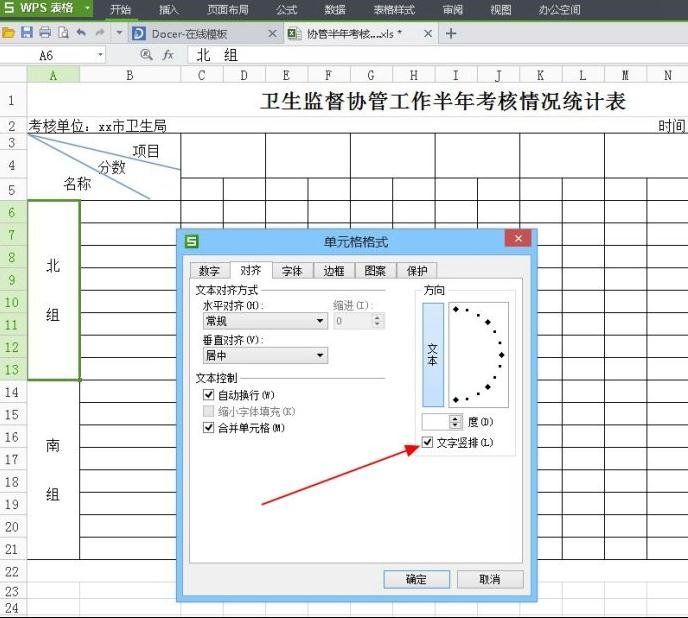The width and height of the screenshot is (688, 618).
Task: Open the 开始 ribbon tab
Action: pyautogui.click(x=120, y=10)
